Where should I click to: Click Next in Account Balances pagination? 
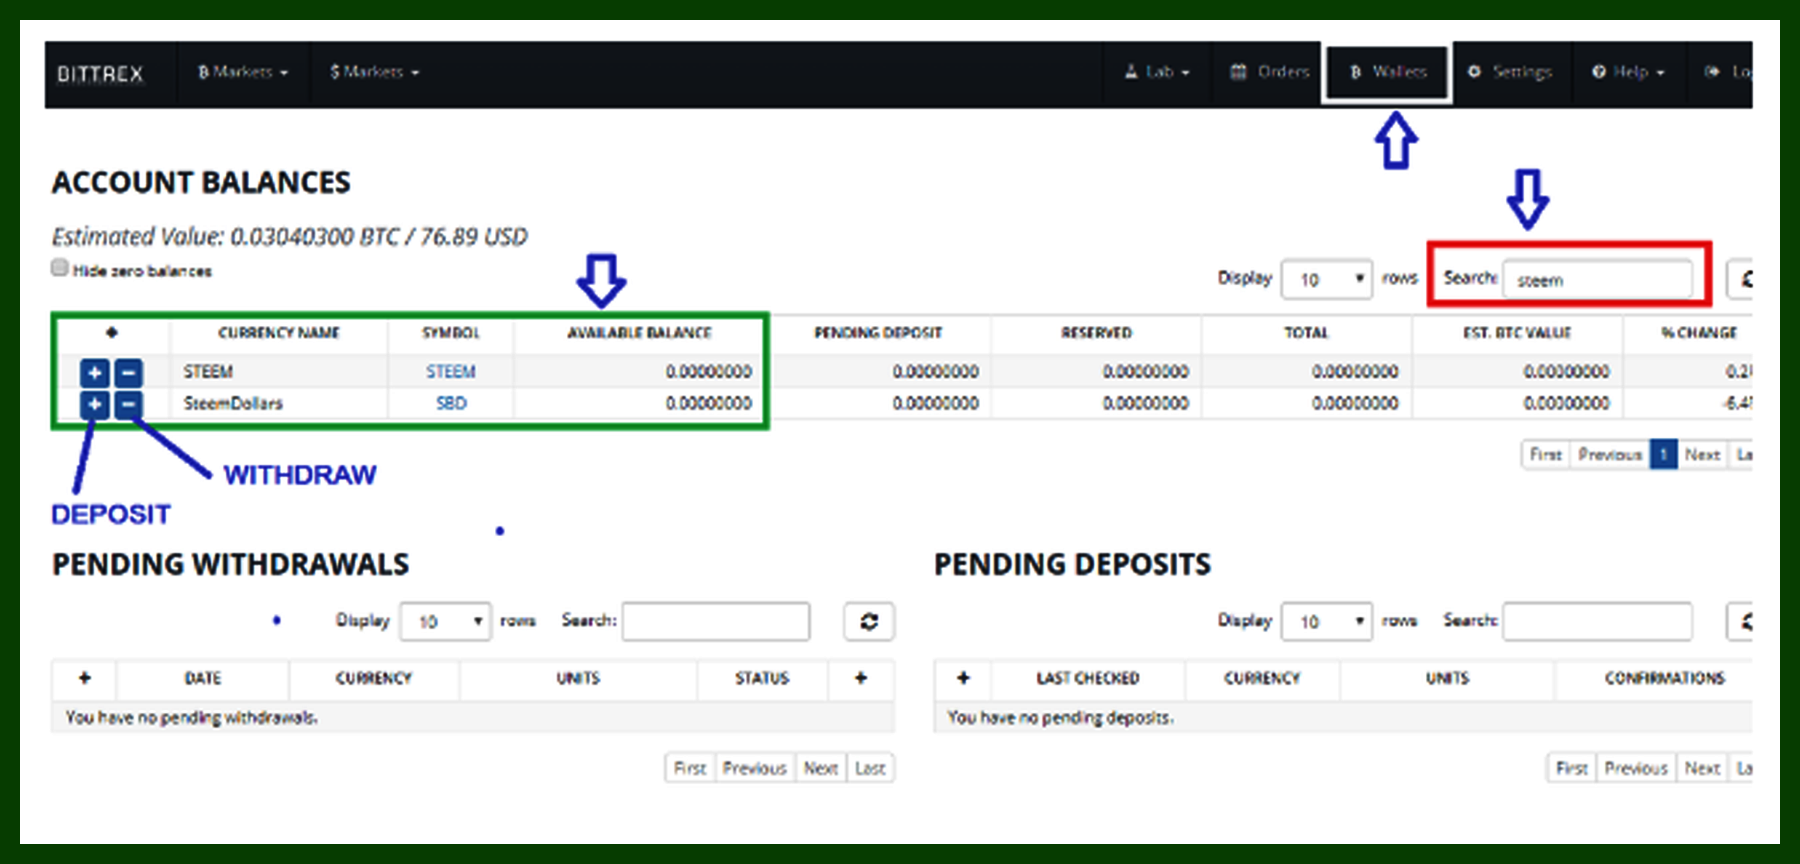[1703, 454]
